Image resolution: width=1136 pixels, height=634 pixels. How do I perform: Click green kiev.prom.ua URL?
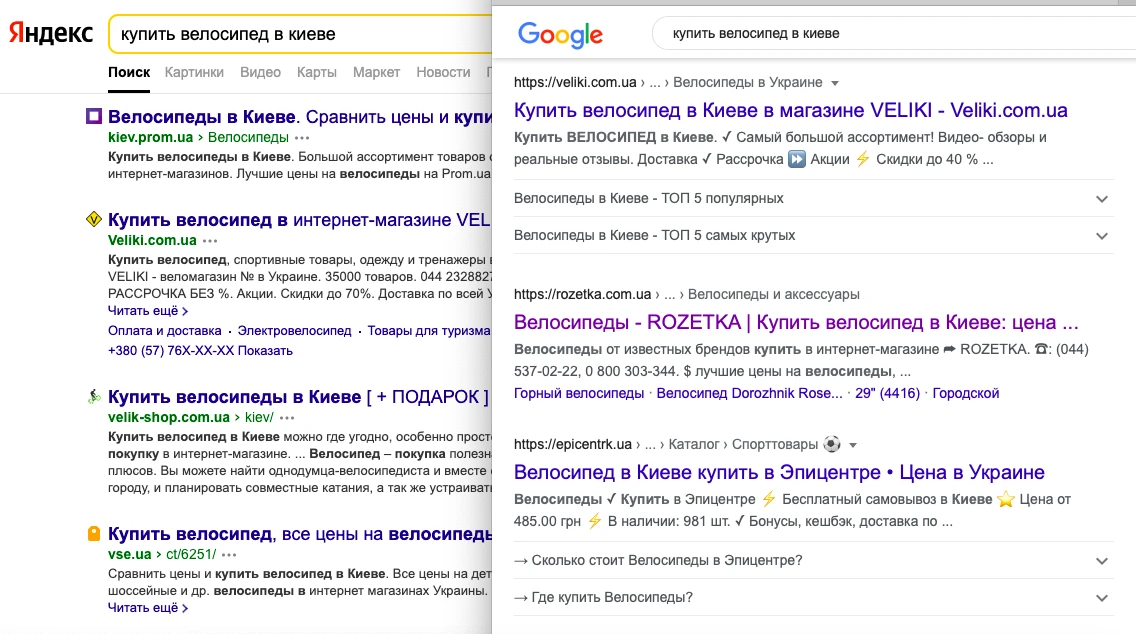click(151, 138)
